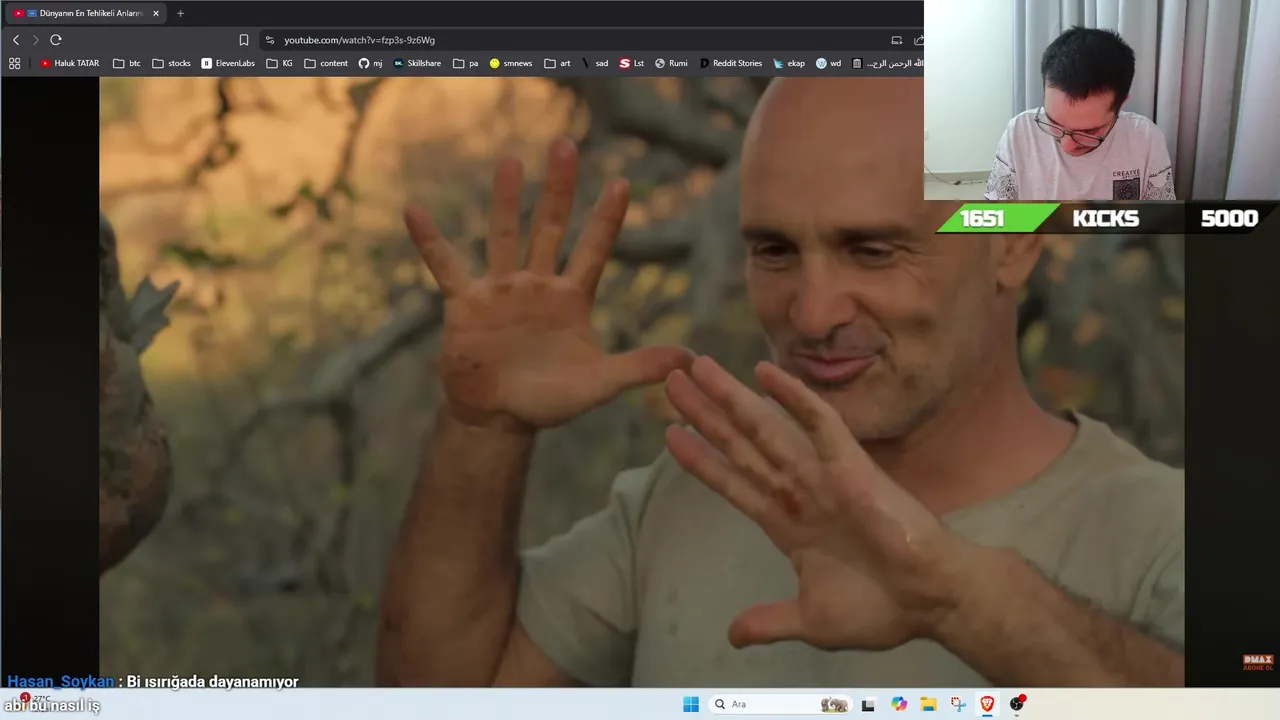
Task: Reload the YouTube page
Action: pyautogui.click(x=56, y=40)
